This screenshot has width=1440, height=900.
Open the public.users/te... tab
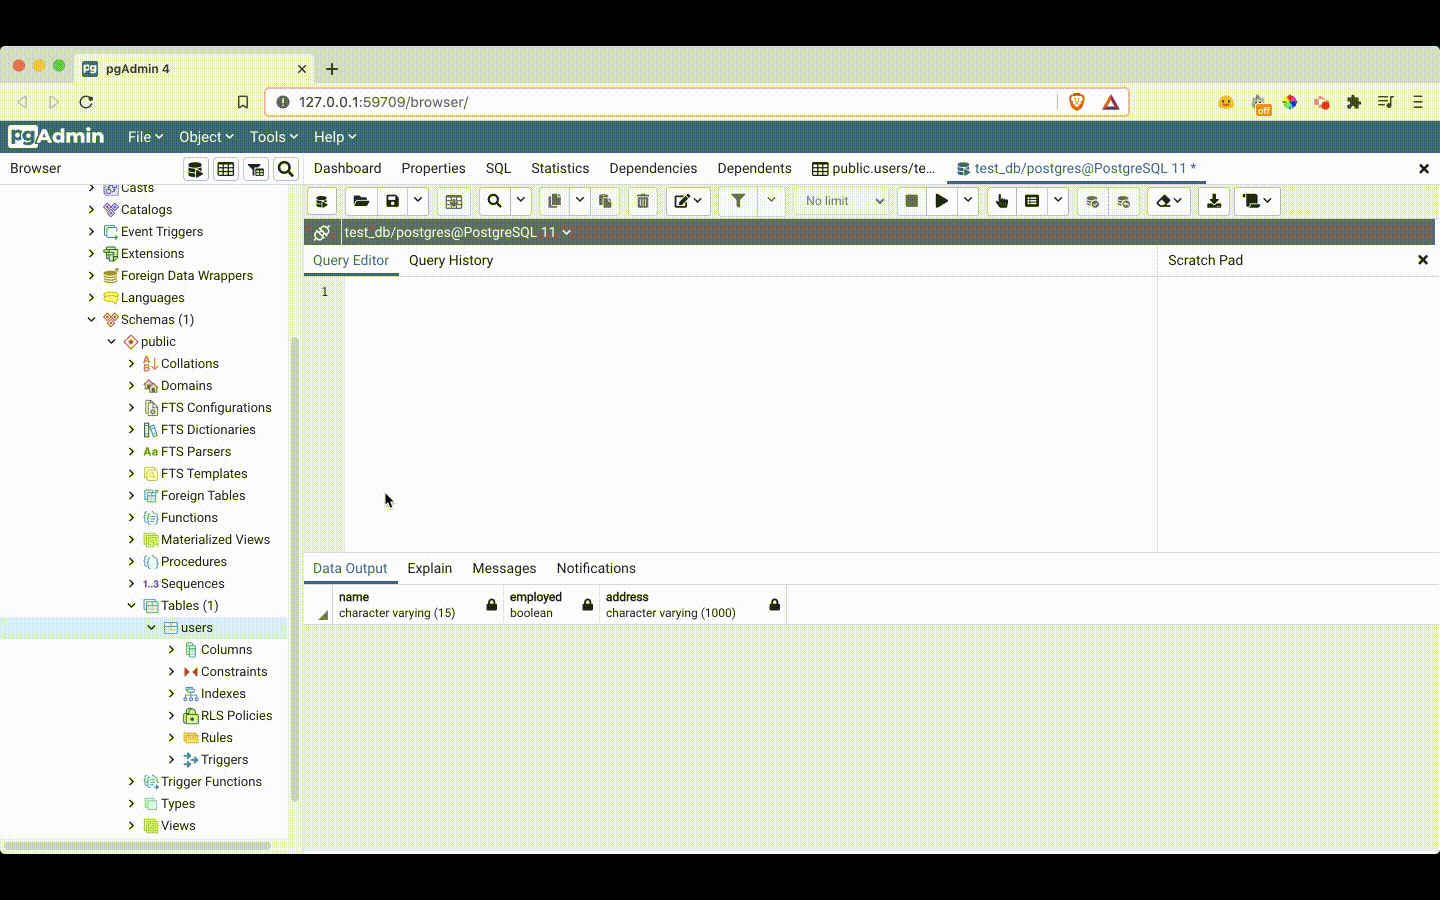point(874,169)
